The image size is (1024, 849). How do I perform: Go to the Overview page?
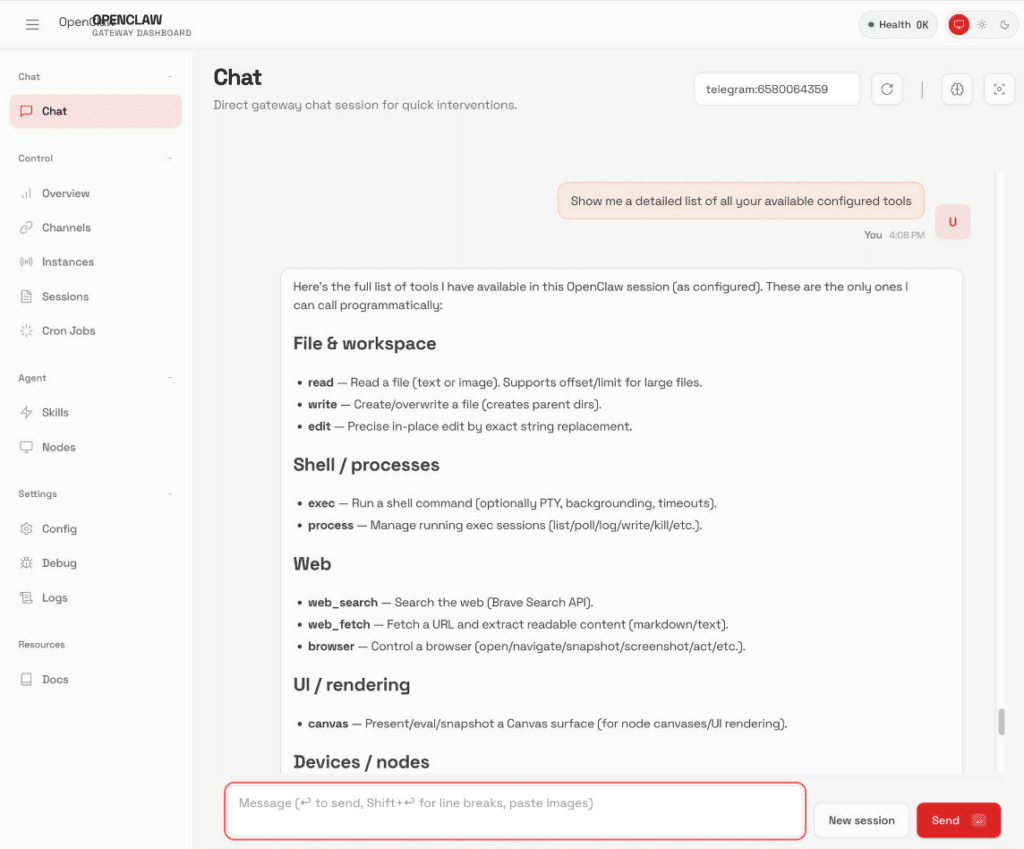click(66, 194)
